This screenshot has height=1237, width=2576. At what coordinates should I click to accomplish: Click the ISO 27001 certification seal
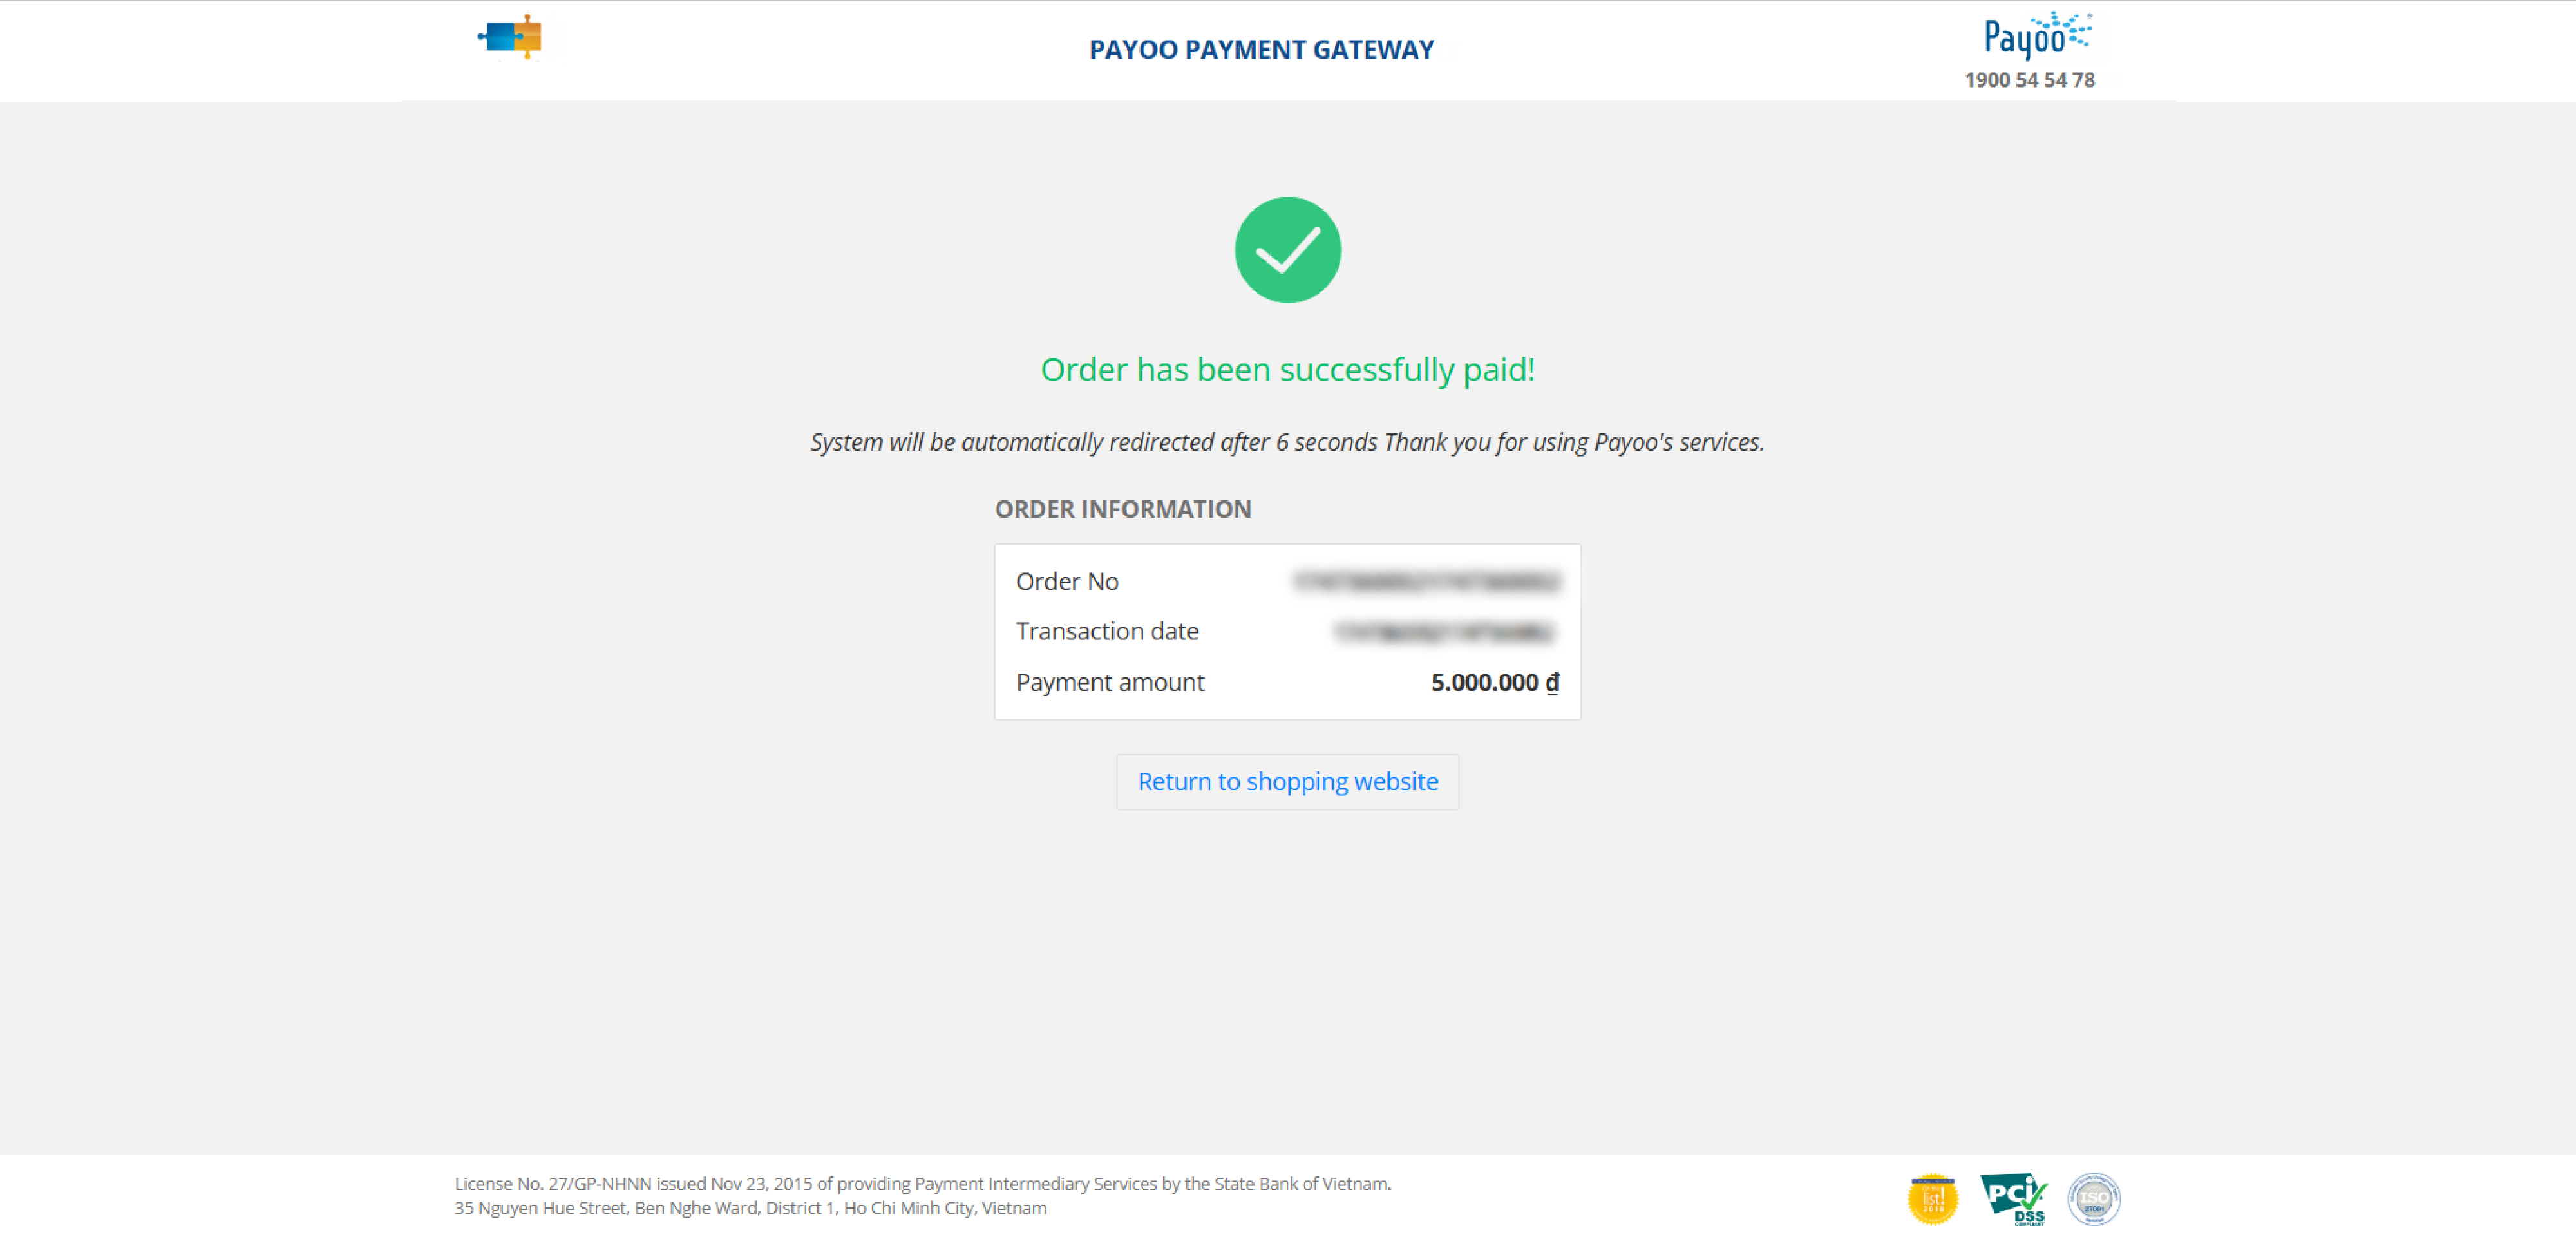[2093, 1198]
